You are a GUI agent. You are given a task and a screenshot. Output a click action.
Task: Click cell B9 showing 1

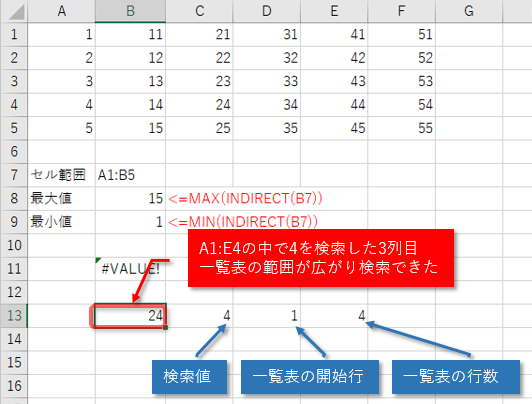pos(130,222)
